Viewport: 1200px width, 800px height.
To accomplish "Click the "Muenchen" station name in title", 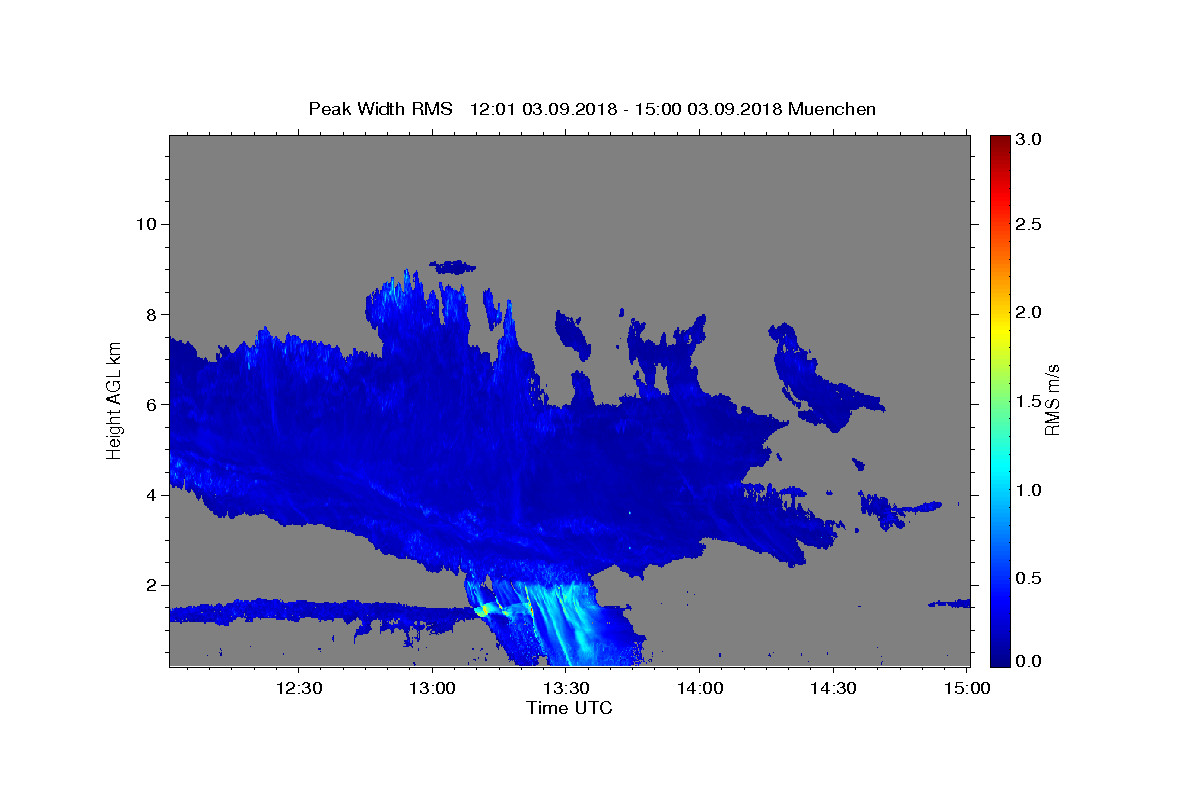I will (832, 109).
